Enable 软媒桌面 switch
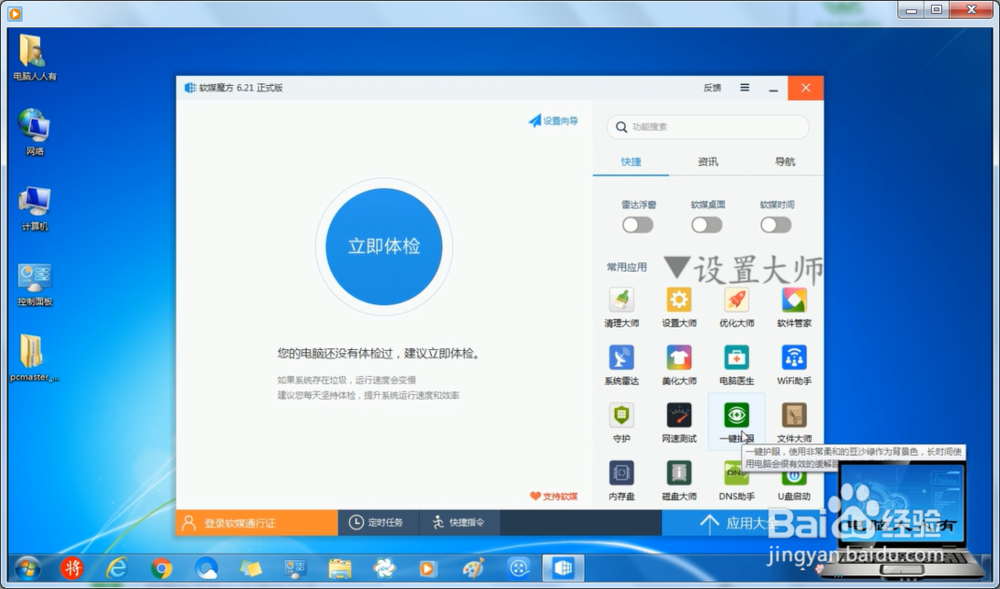 (x=707, y=224)
